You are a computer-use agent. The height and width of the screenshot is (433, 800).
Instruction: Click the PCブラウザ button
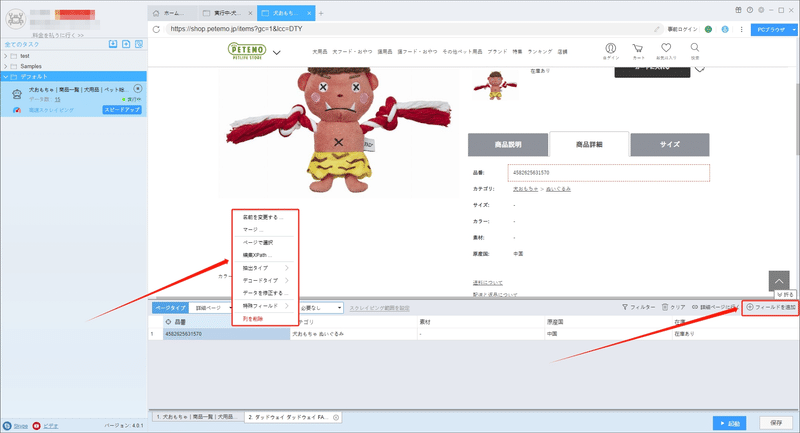770,30
